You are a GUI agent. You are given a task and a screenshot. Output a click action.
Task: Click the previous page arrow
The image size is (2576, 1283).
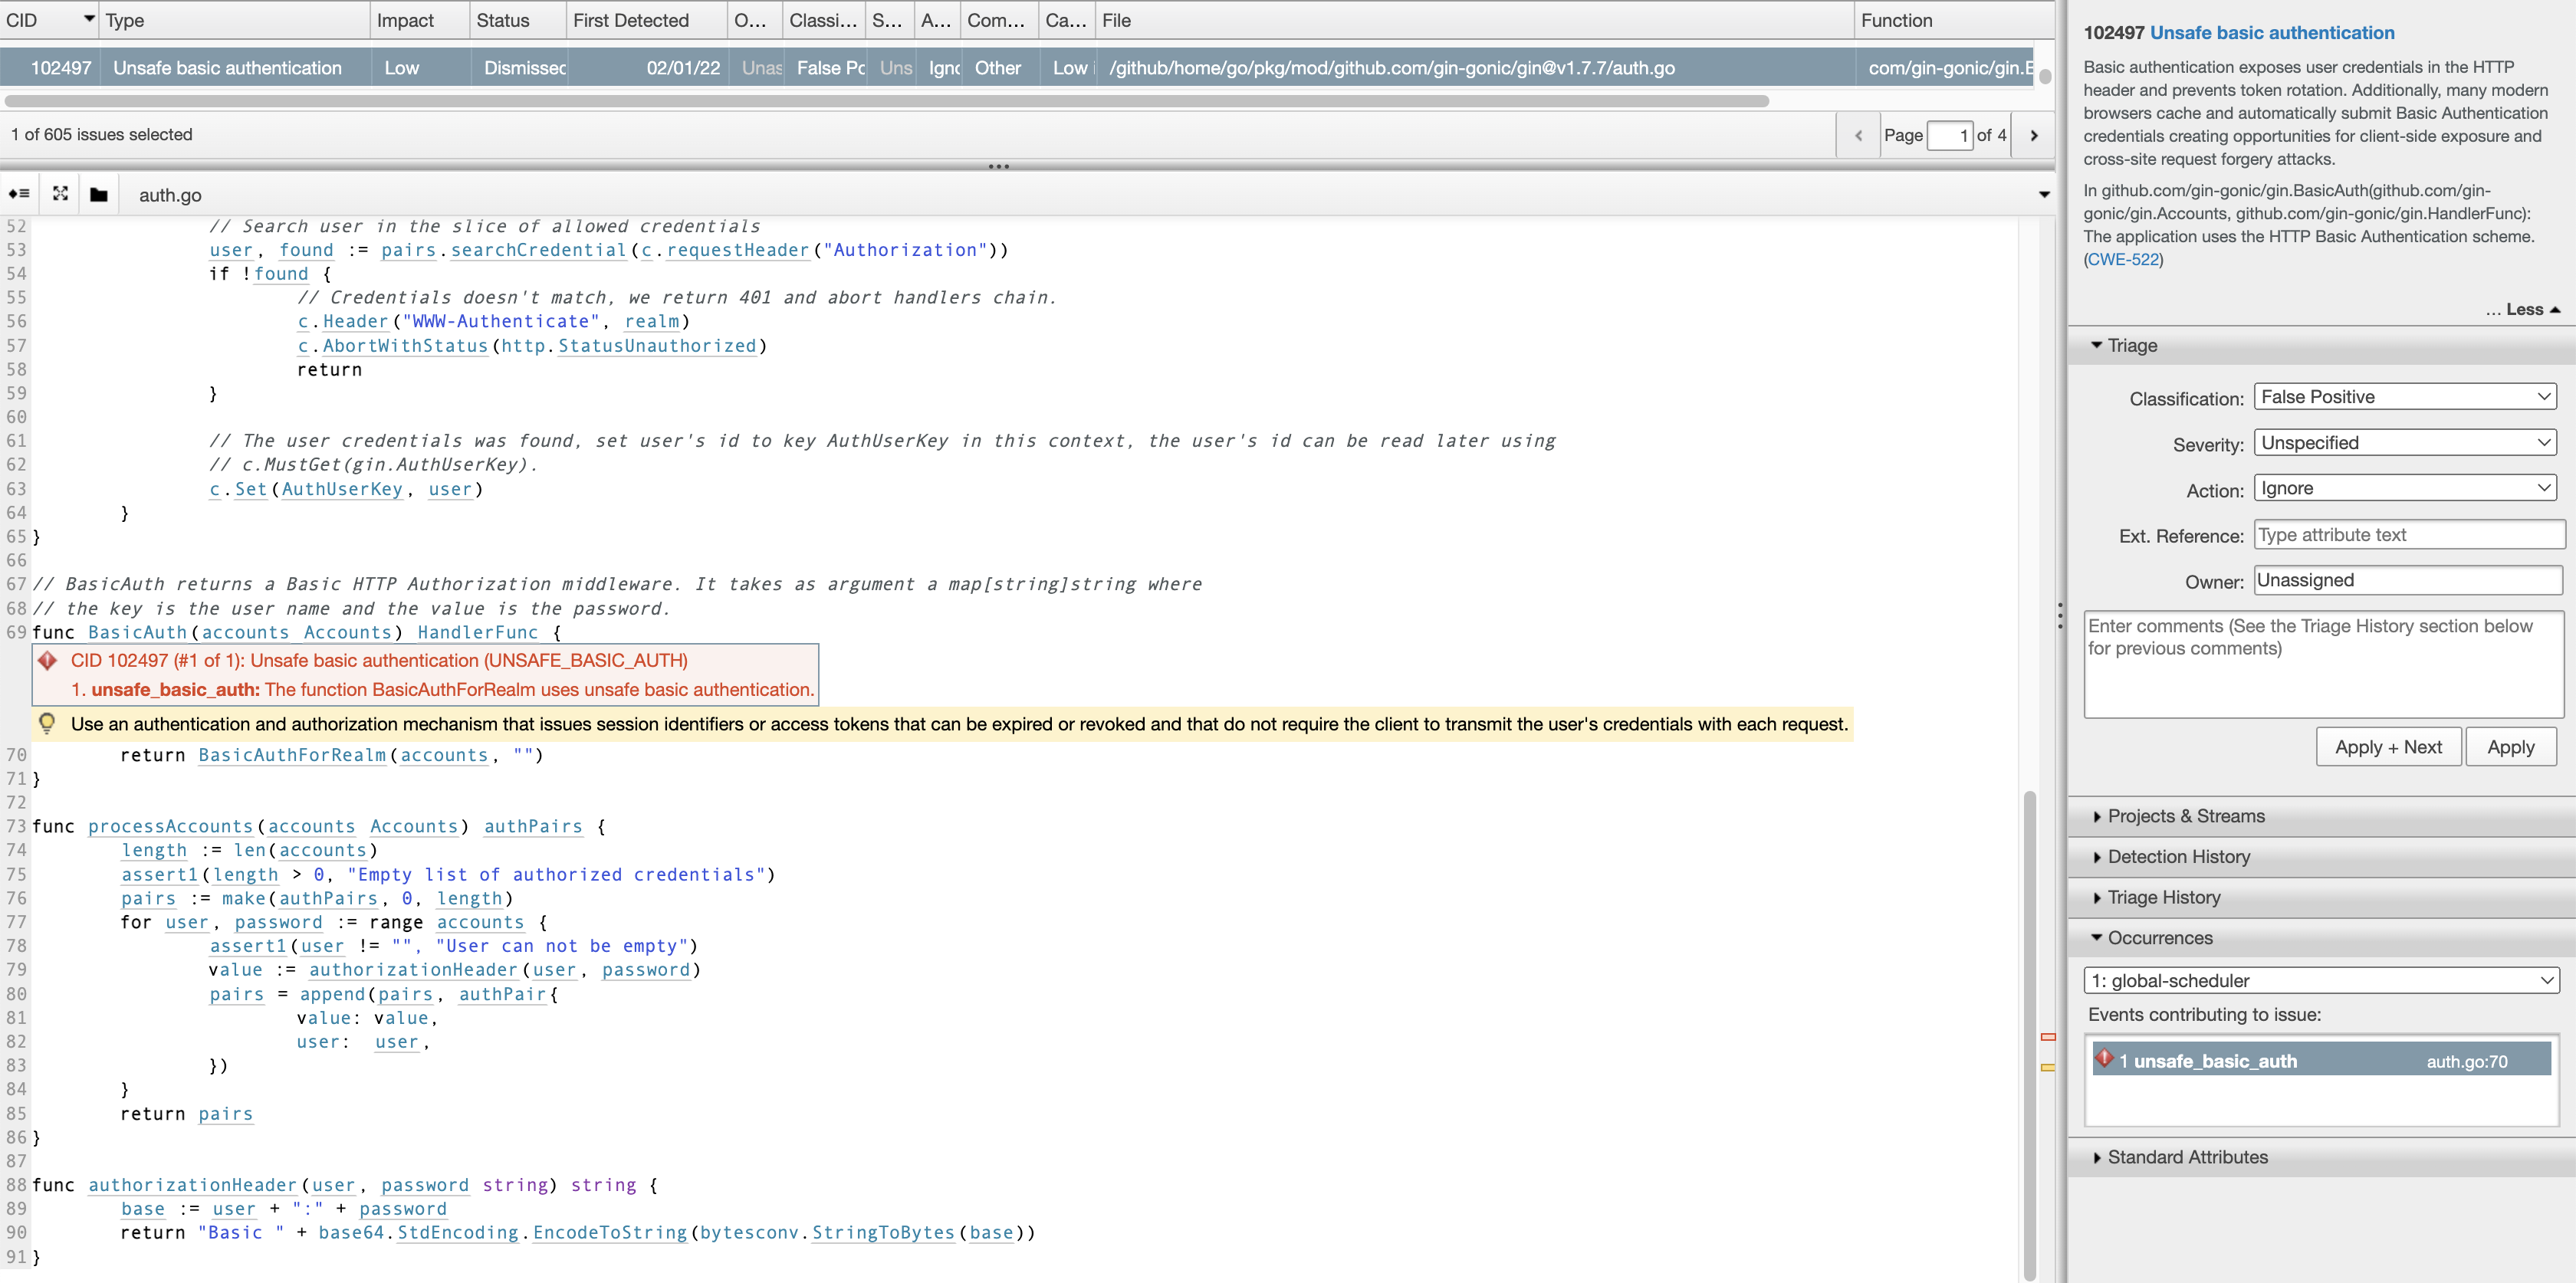pos(1858,134)
